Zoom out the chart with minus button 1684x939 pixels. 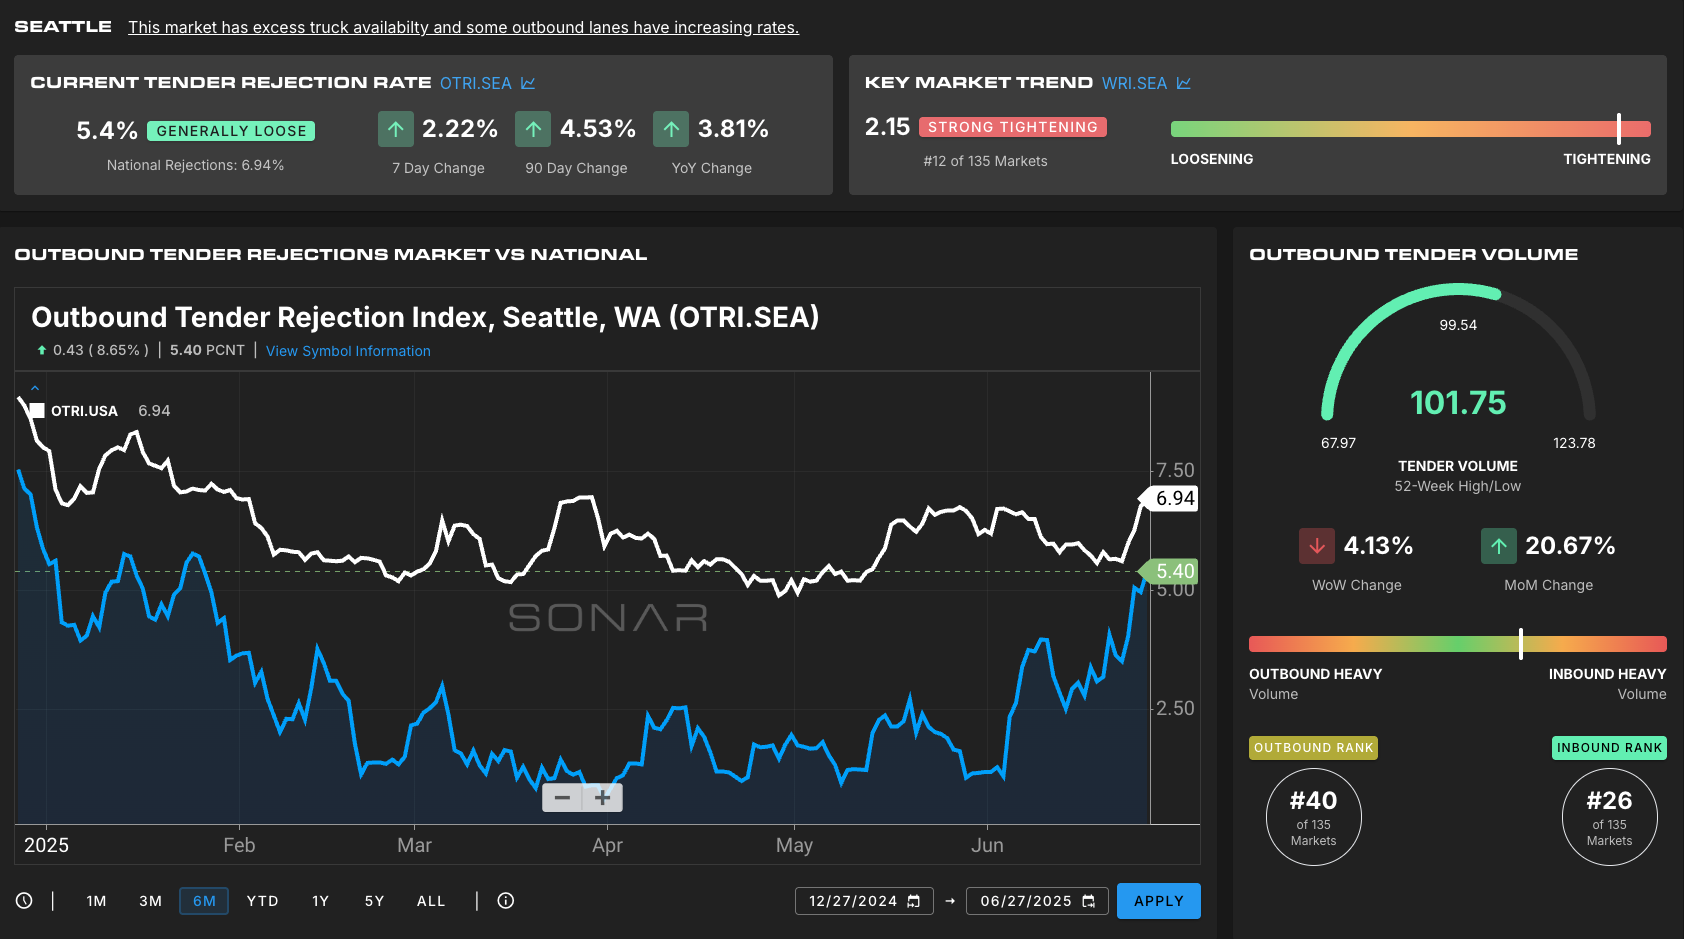click(x=562, y=798)
